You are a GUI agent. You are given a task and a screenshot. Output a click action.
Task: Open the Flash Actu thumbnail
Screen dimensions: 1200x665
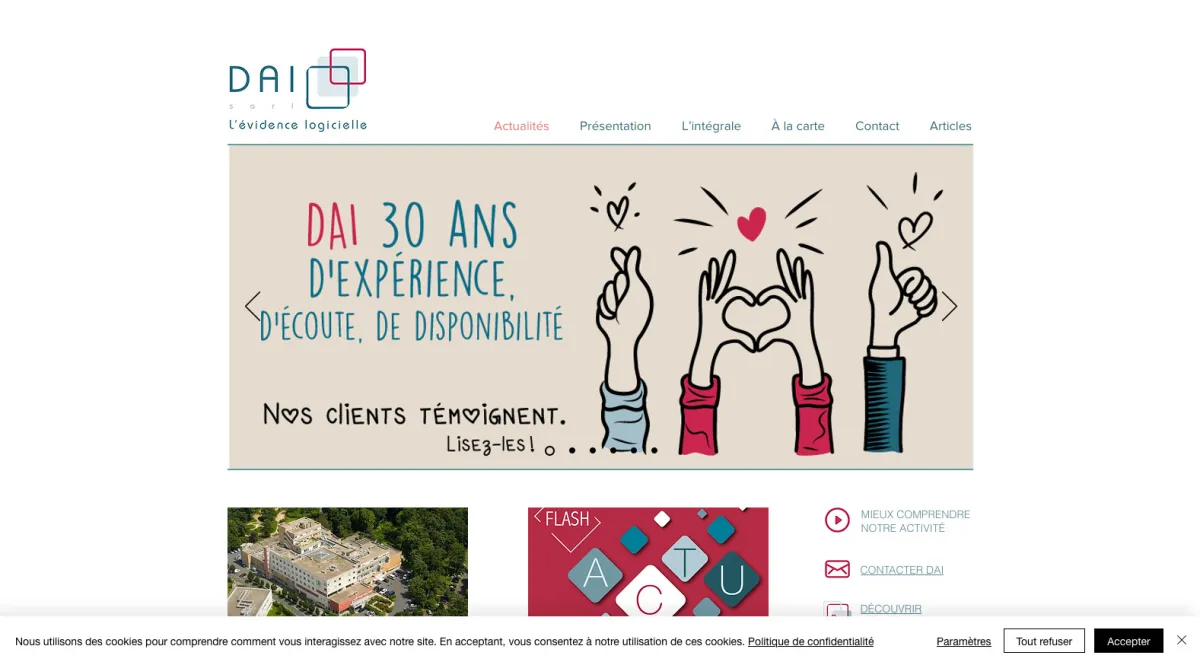coord(648,561)
